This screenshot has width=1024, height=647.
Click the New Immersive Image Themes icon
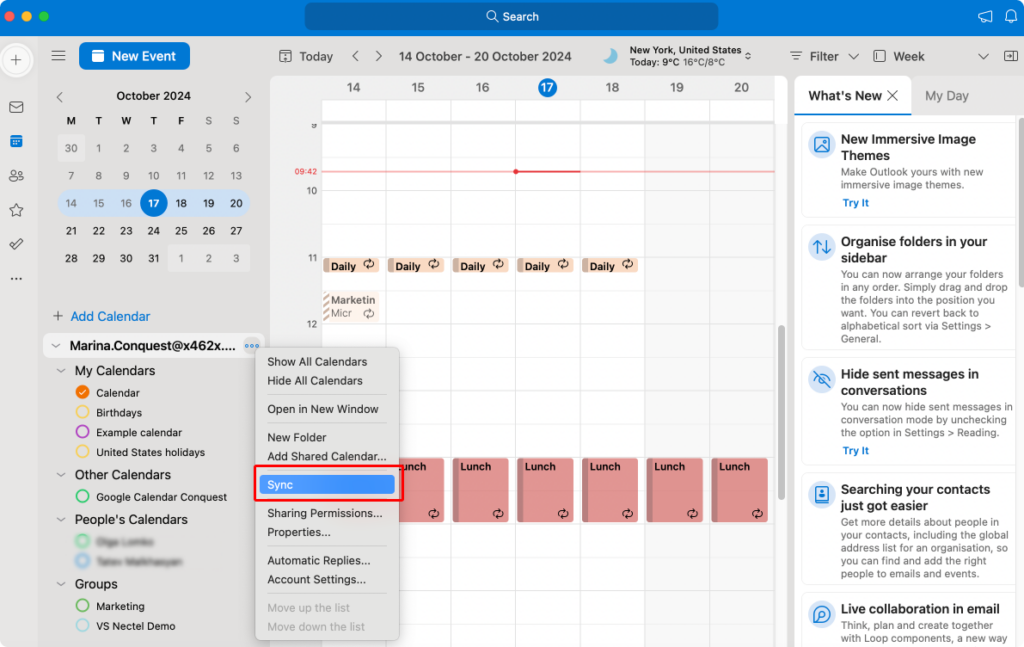coord(822,144)
